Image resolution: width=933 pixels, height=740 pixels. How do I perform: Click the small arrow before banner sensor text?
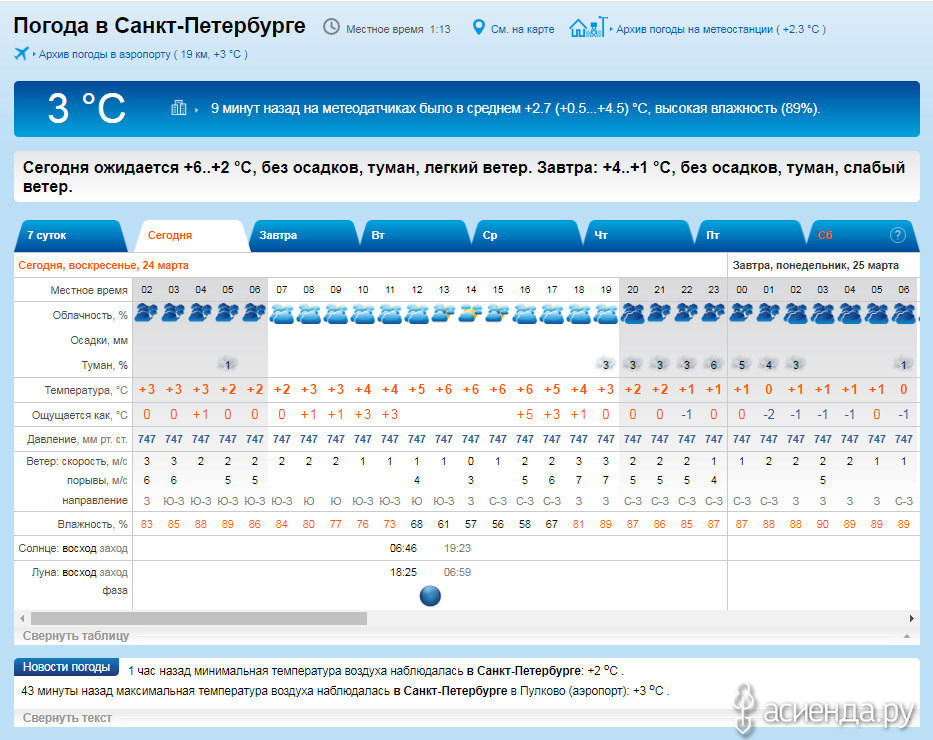[x=196, y=109]
